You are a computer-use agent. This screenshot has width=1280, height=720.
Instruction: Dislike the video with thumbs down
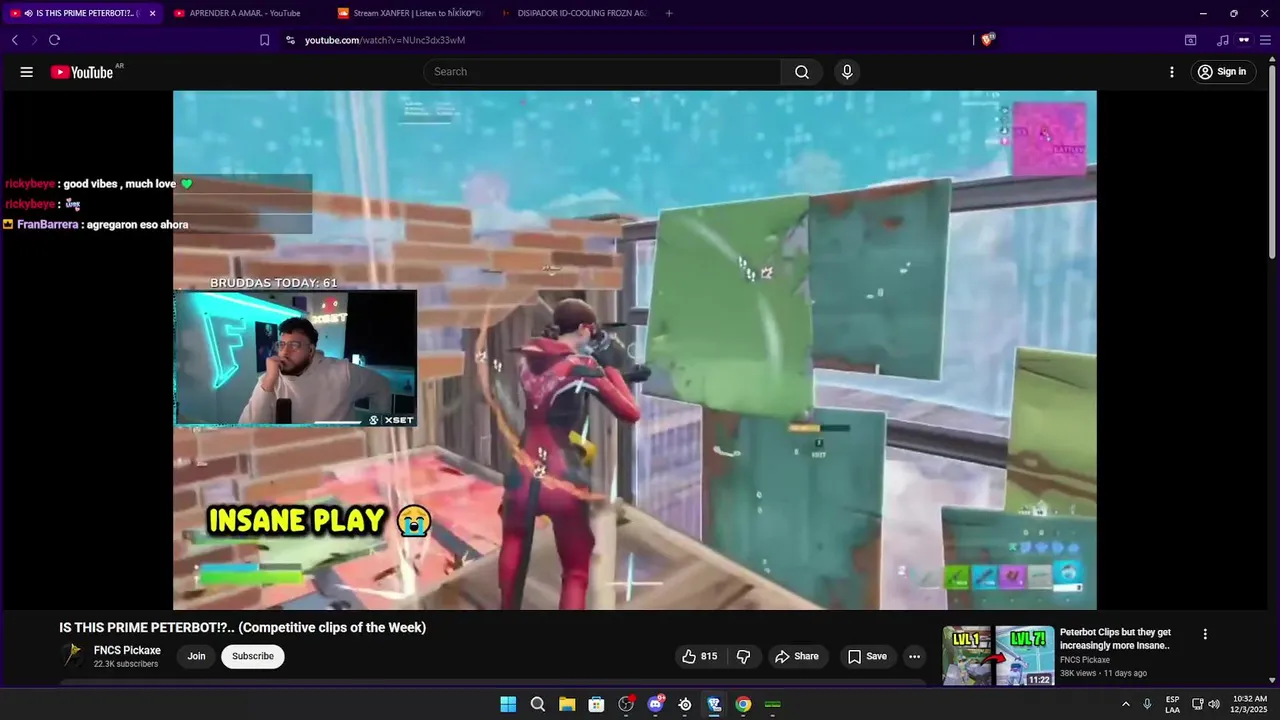(x=744, y=656)
